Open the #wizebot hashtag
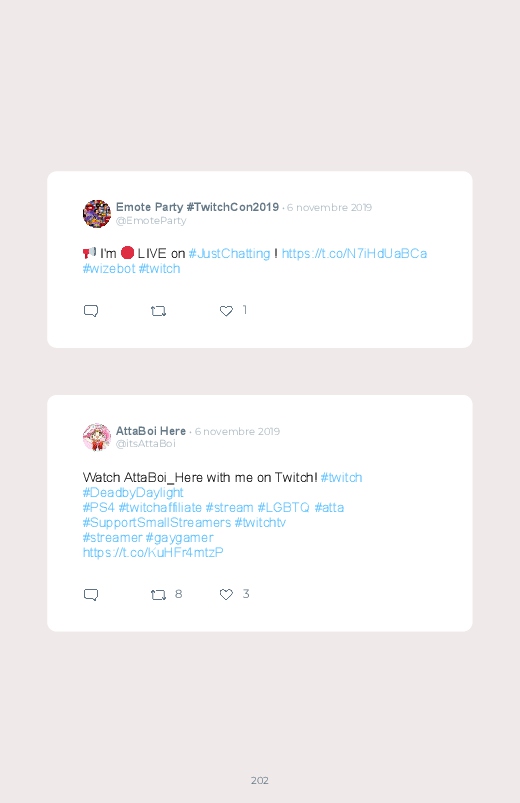Viewport: 520px width, 803px height. (x=109, y=268)
